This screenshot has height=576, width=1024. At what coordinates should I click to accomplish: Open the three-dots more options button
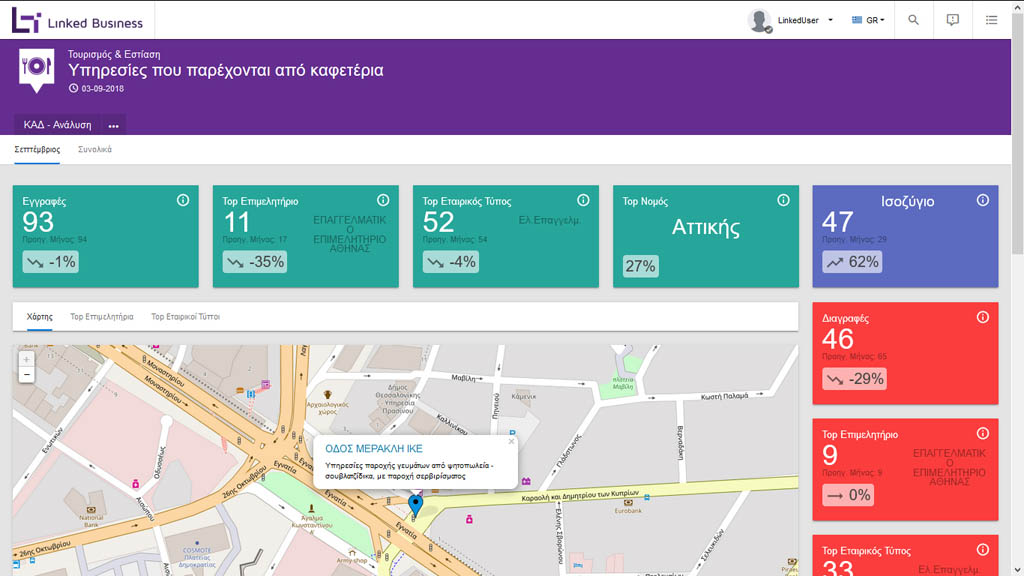point(114,125)
